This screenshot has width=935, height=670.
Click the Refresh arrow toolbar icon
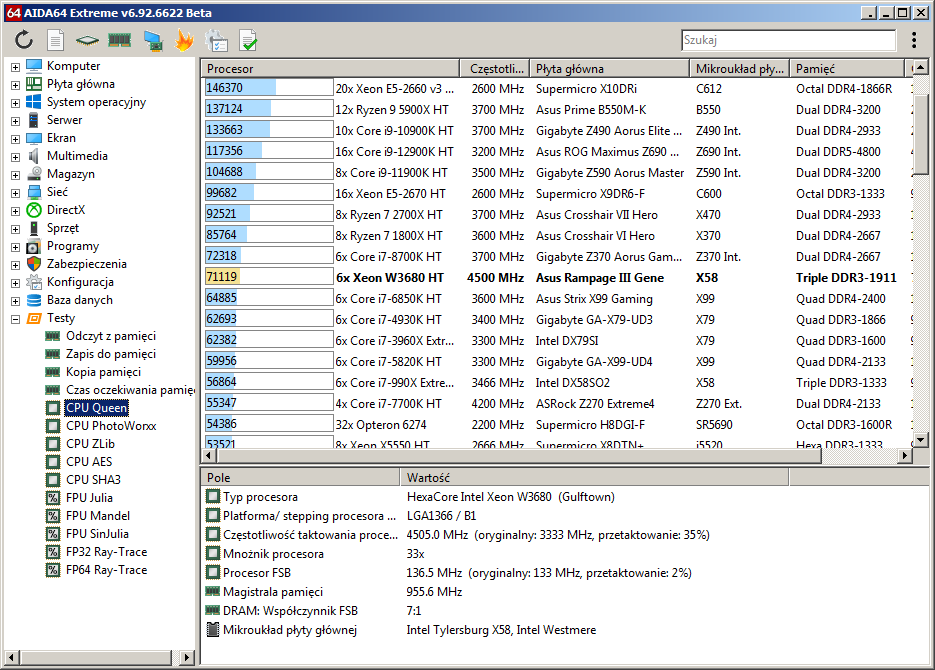click(x=24, y=41)
